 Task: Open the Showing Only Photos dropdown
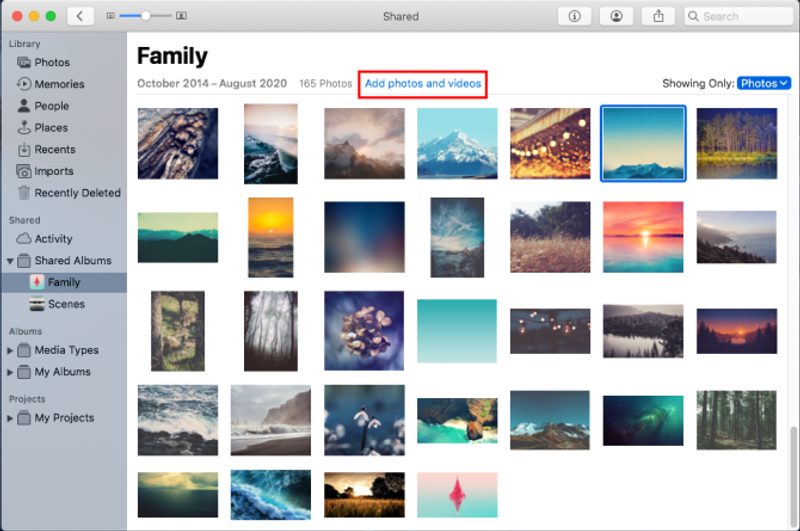764,84
